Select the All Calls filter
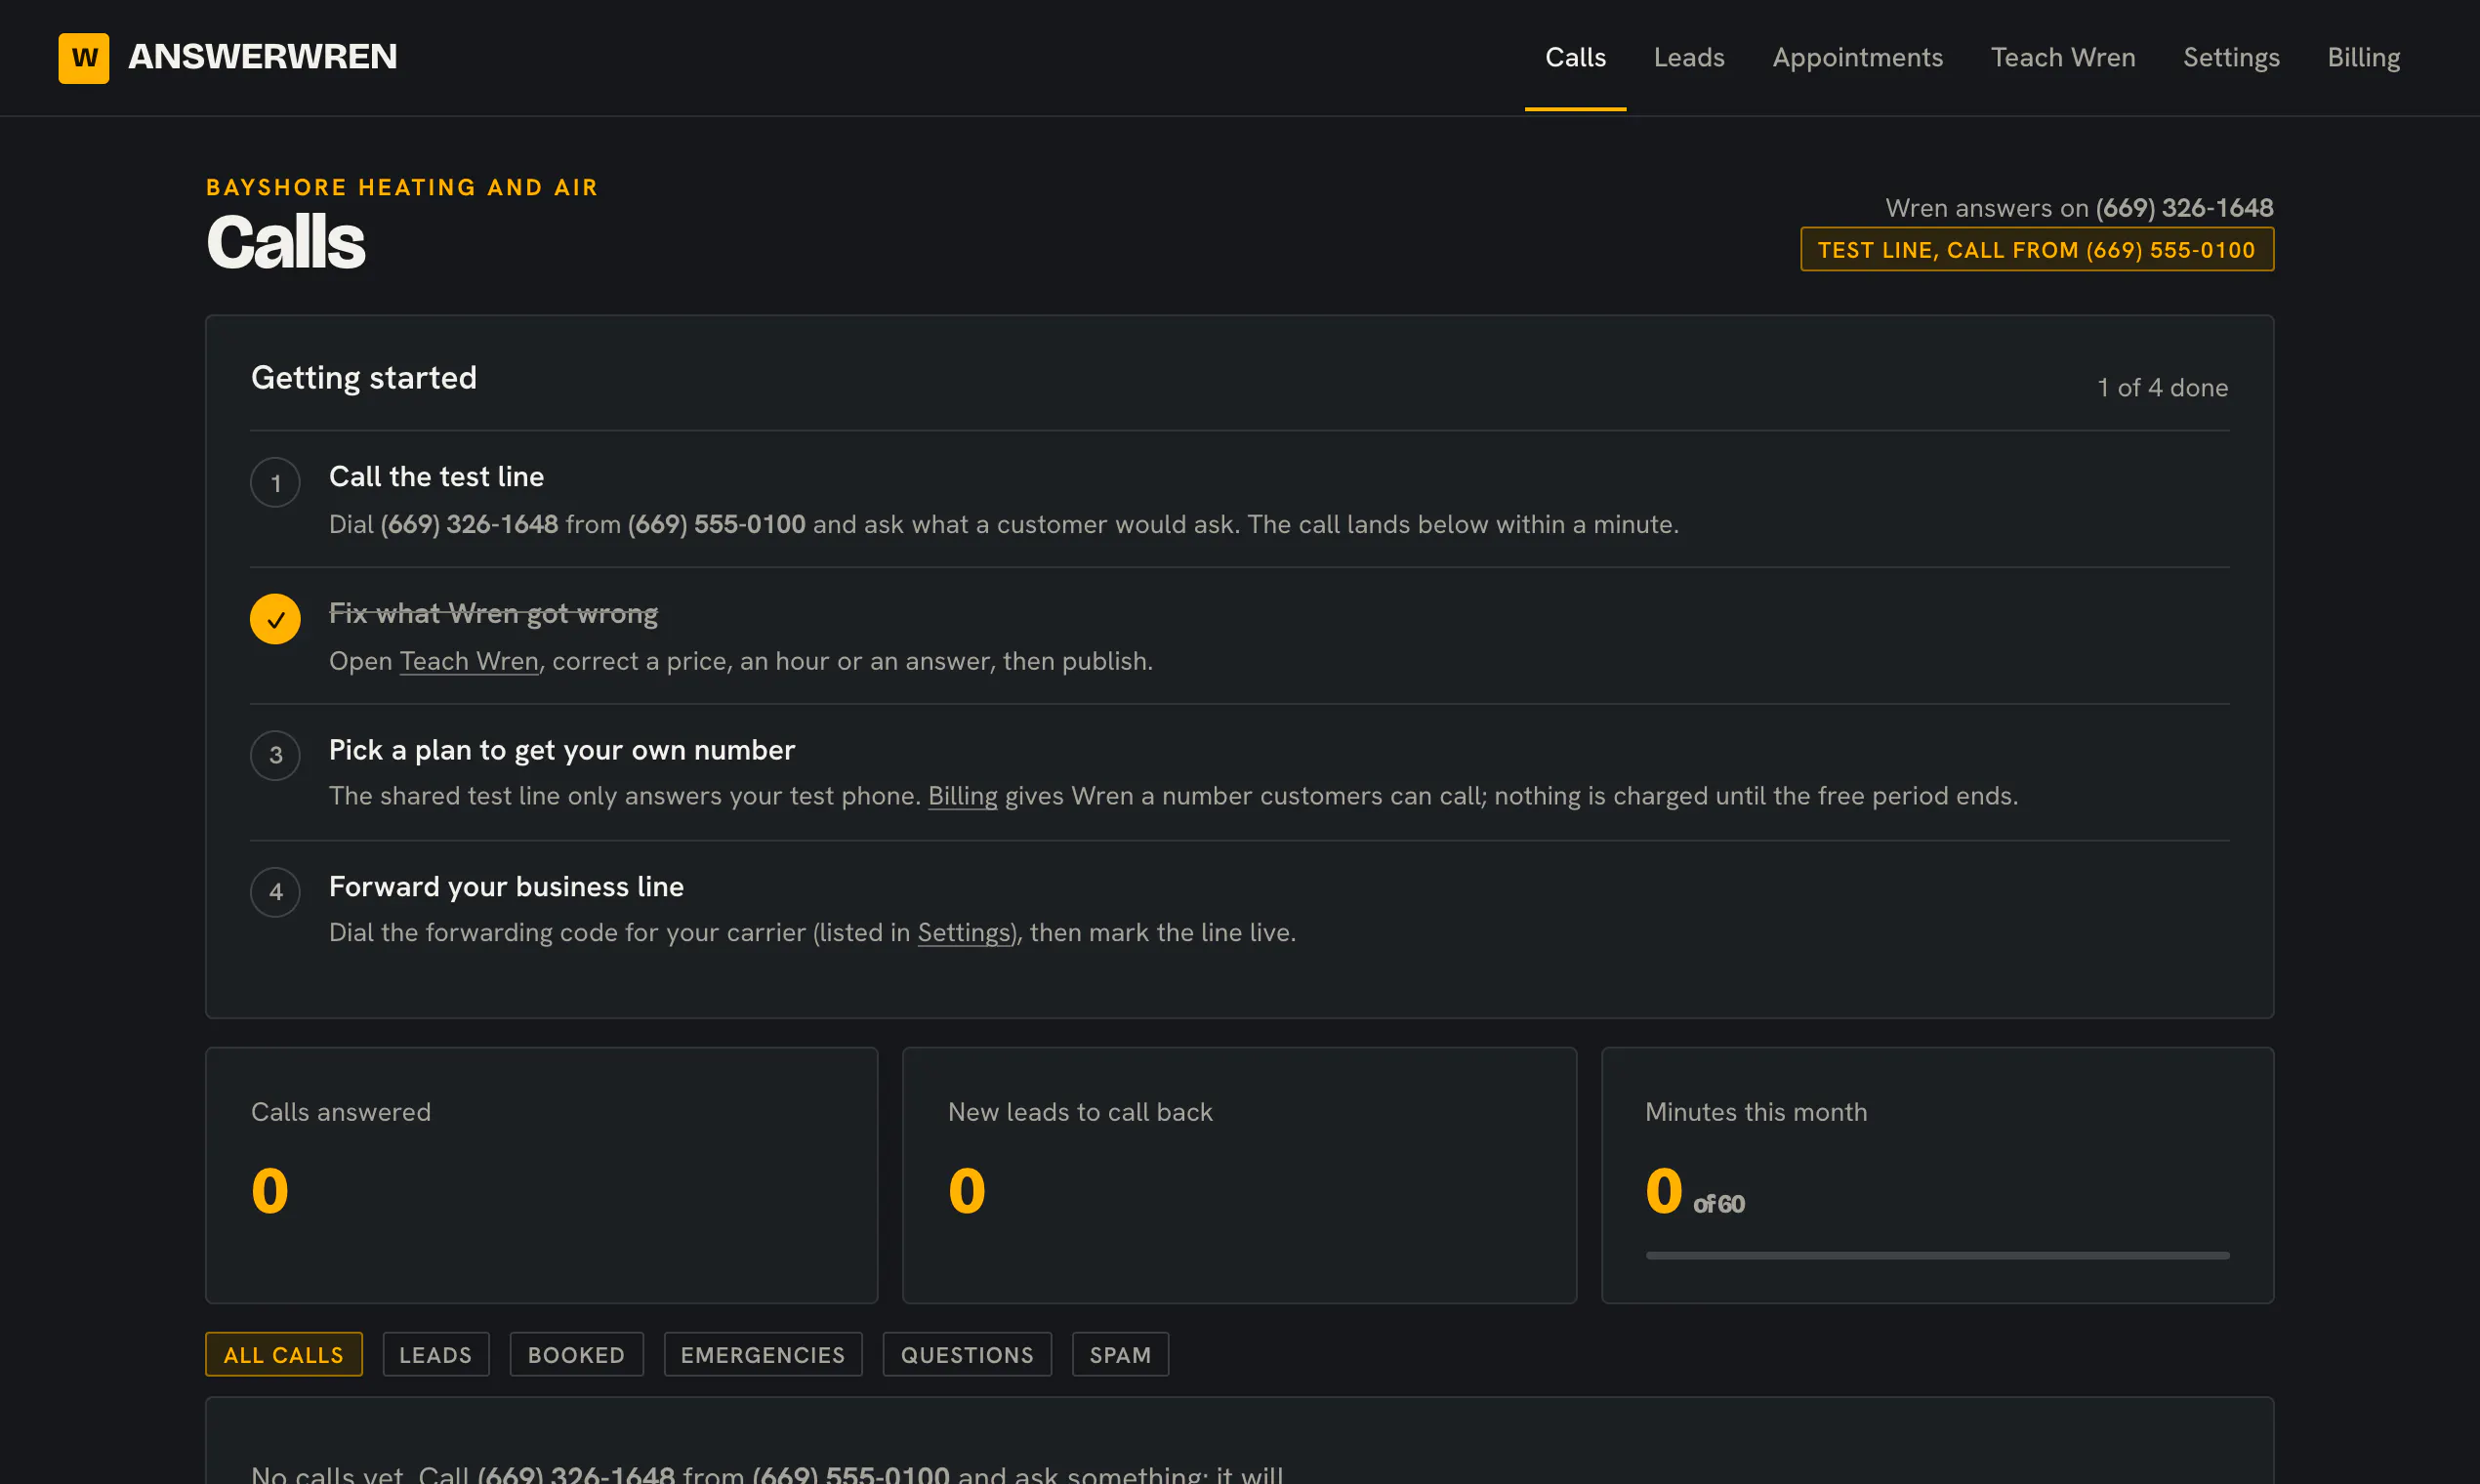Screen dimensions: 2480x1484 tap(284, 1355)
